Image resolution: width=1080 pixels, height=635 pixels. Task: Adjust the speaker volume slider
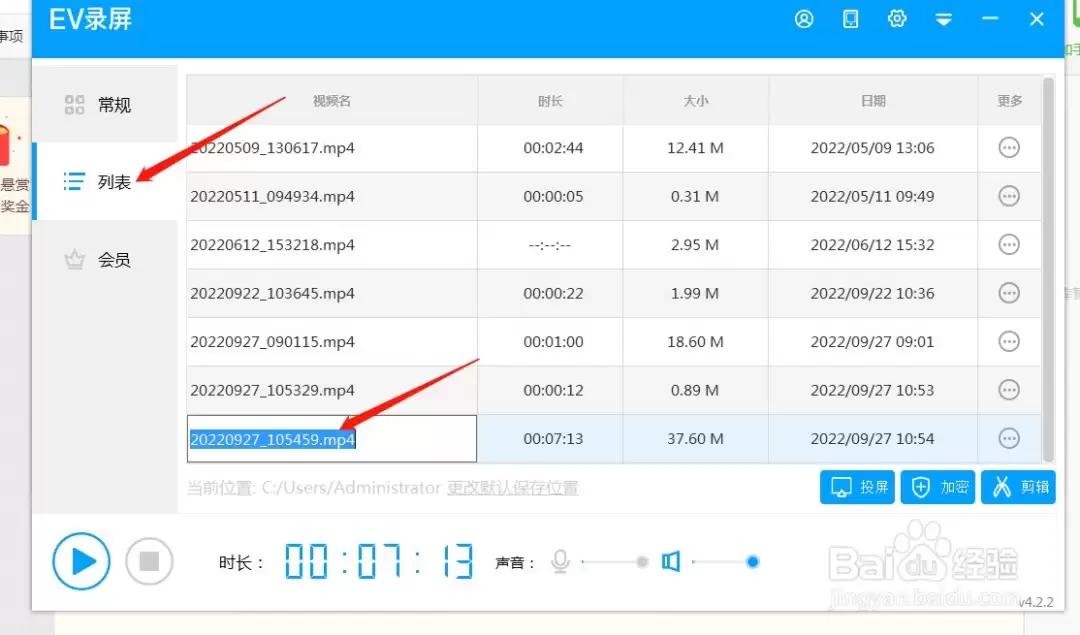725,562
